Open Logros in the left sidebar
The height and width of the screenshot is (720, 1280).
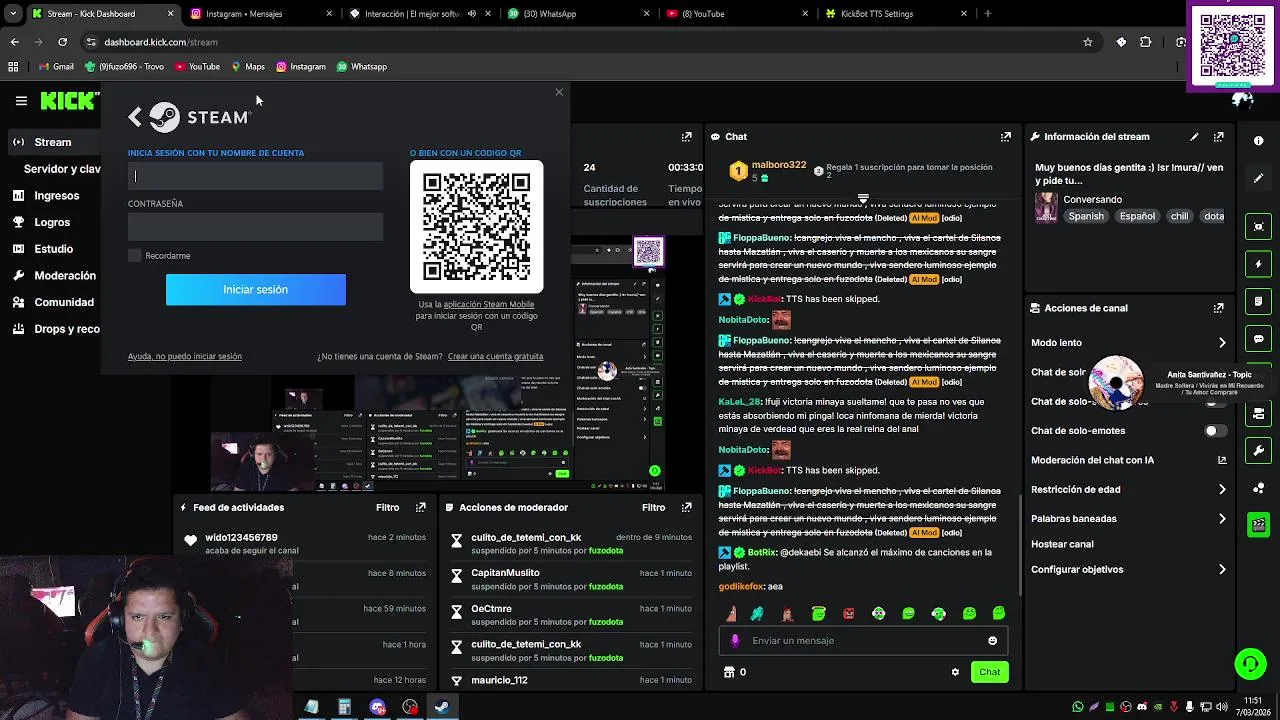coord(52,222)
